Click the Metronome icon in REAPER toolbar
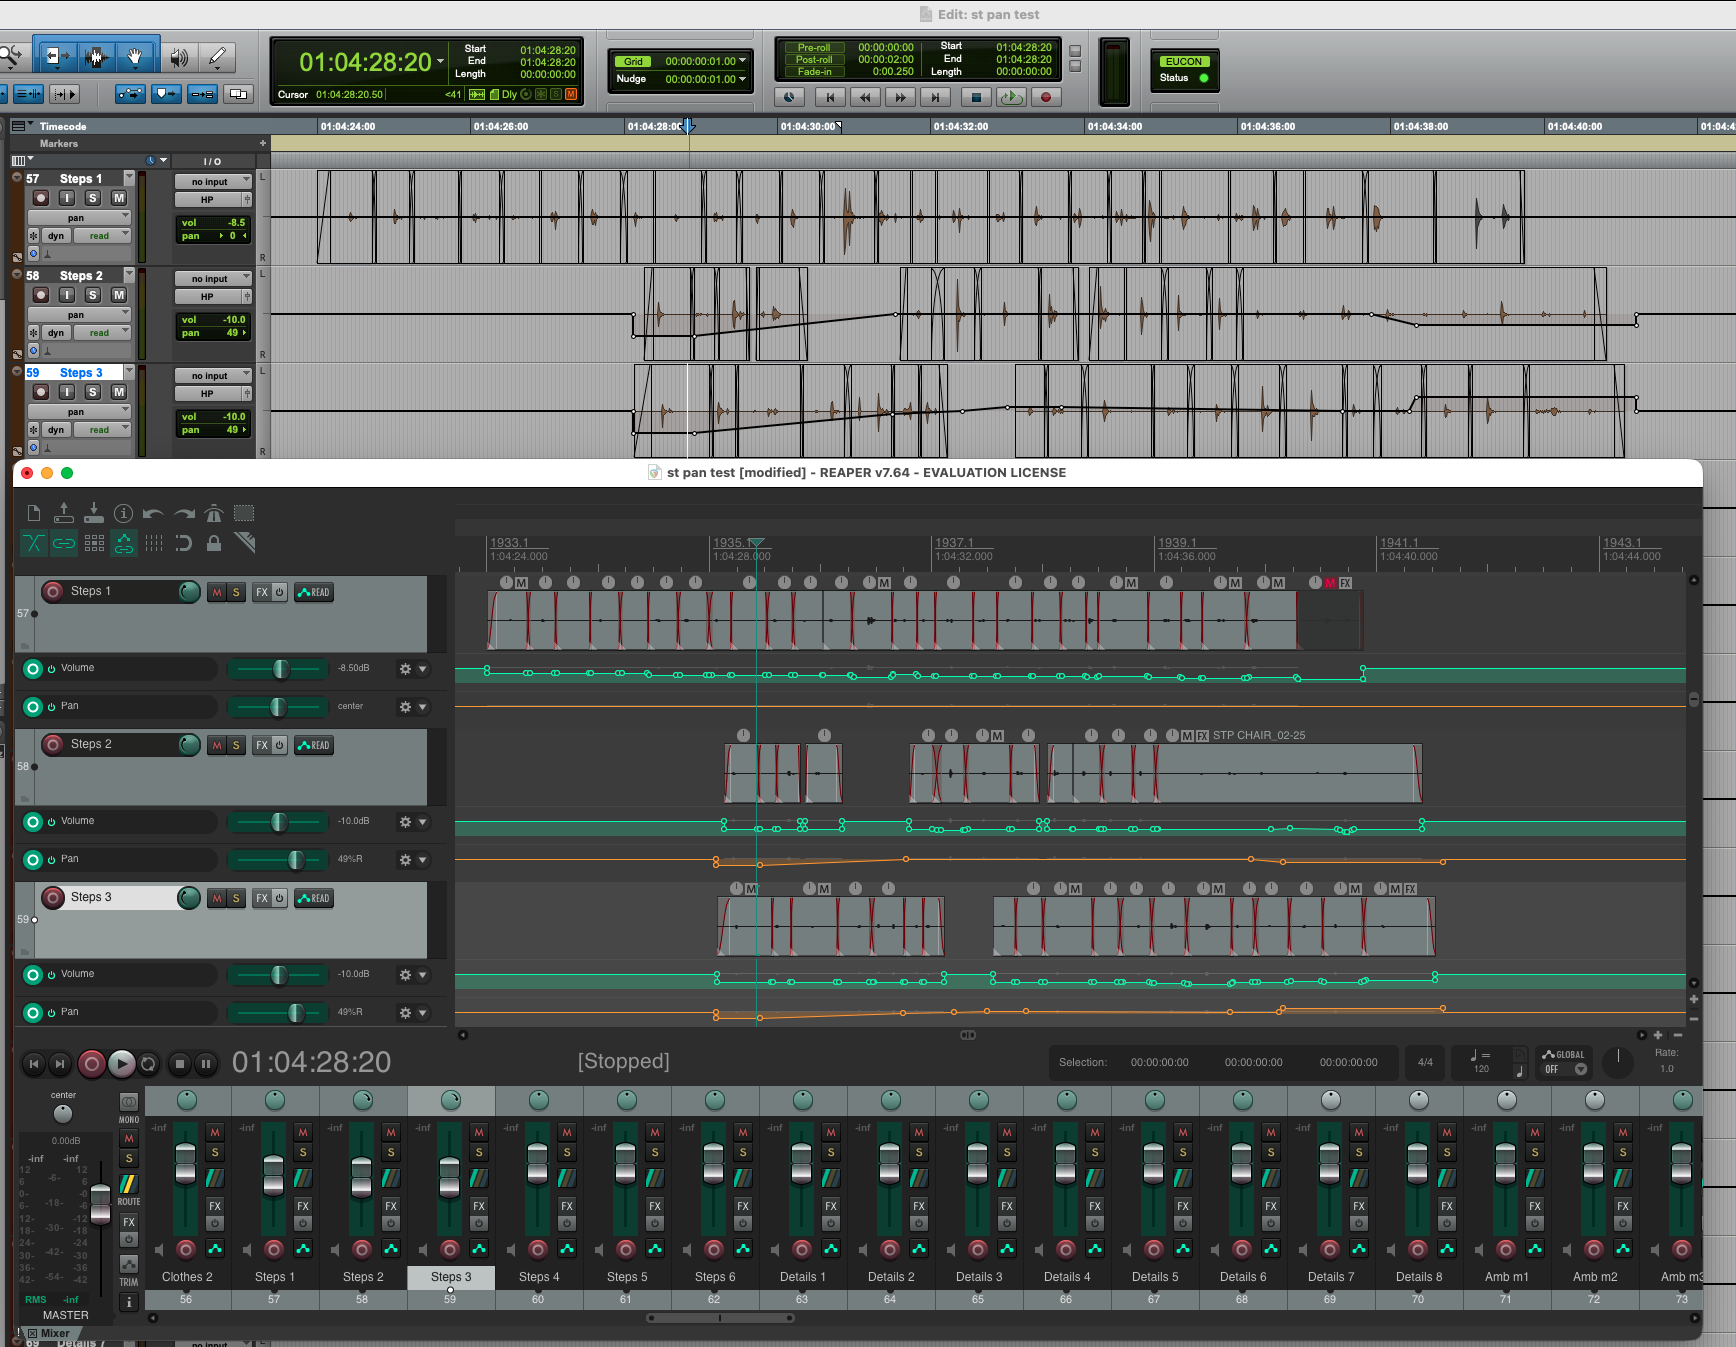Viewport: 1736px width, 1347px height. click(x=214, y=513)
